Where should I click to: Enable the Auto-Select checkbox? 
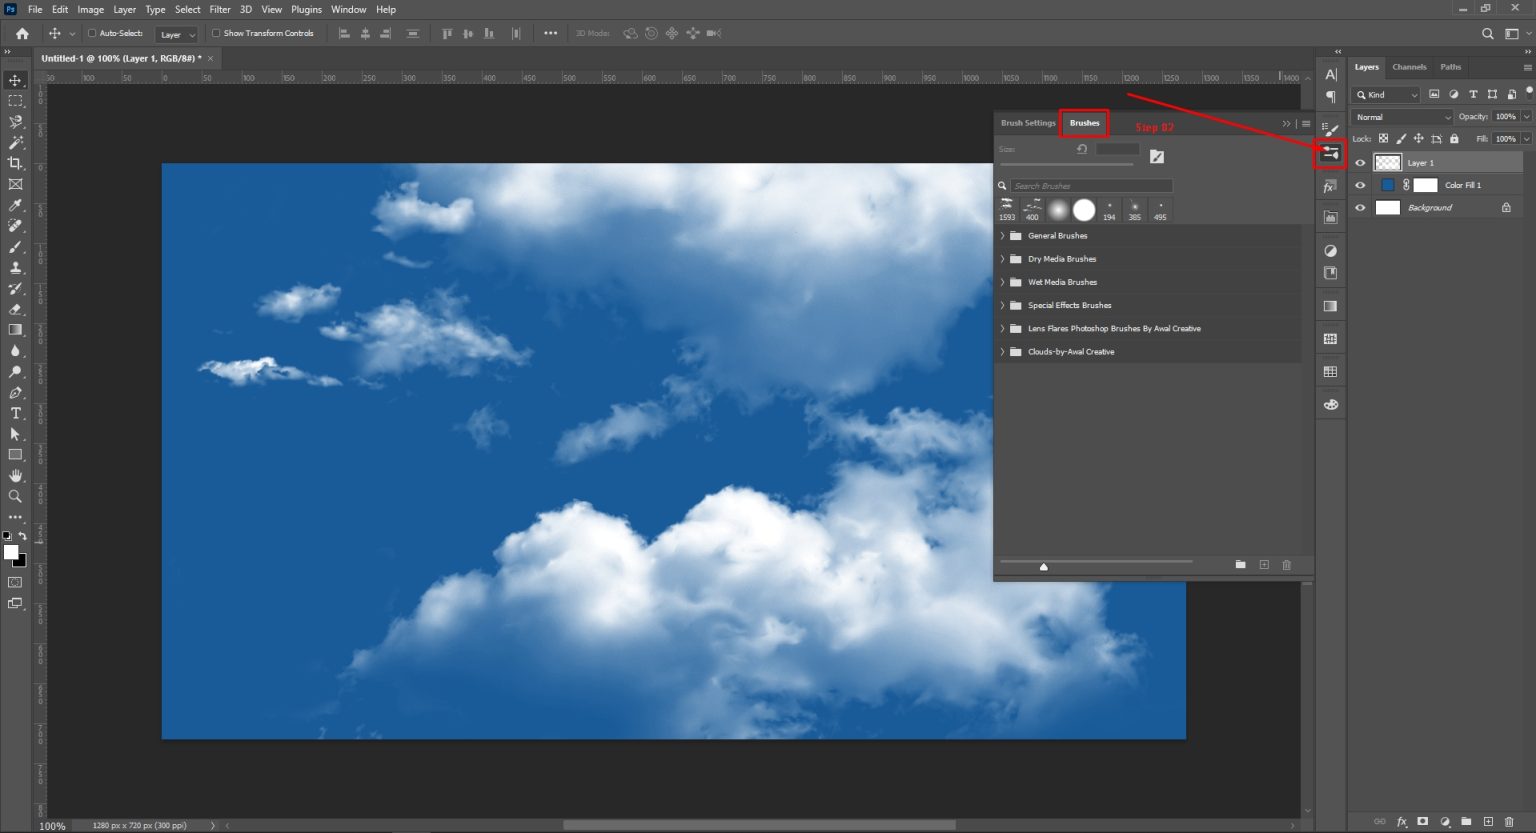pos(92,33)
